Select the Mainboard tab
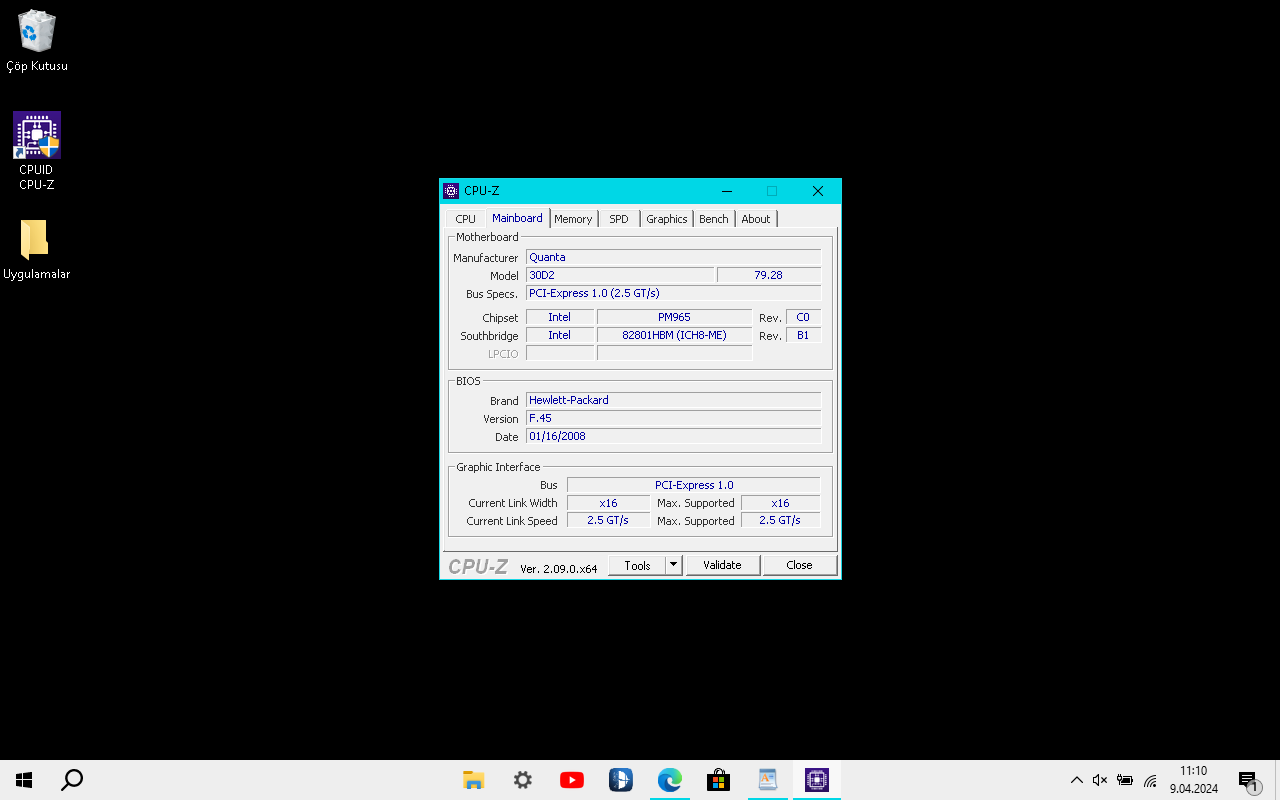Screen dimensions: 1280x800 517,218
